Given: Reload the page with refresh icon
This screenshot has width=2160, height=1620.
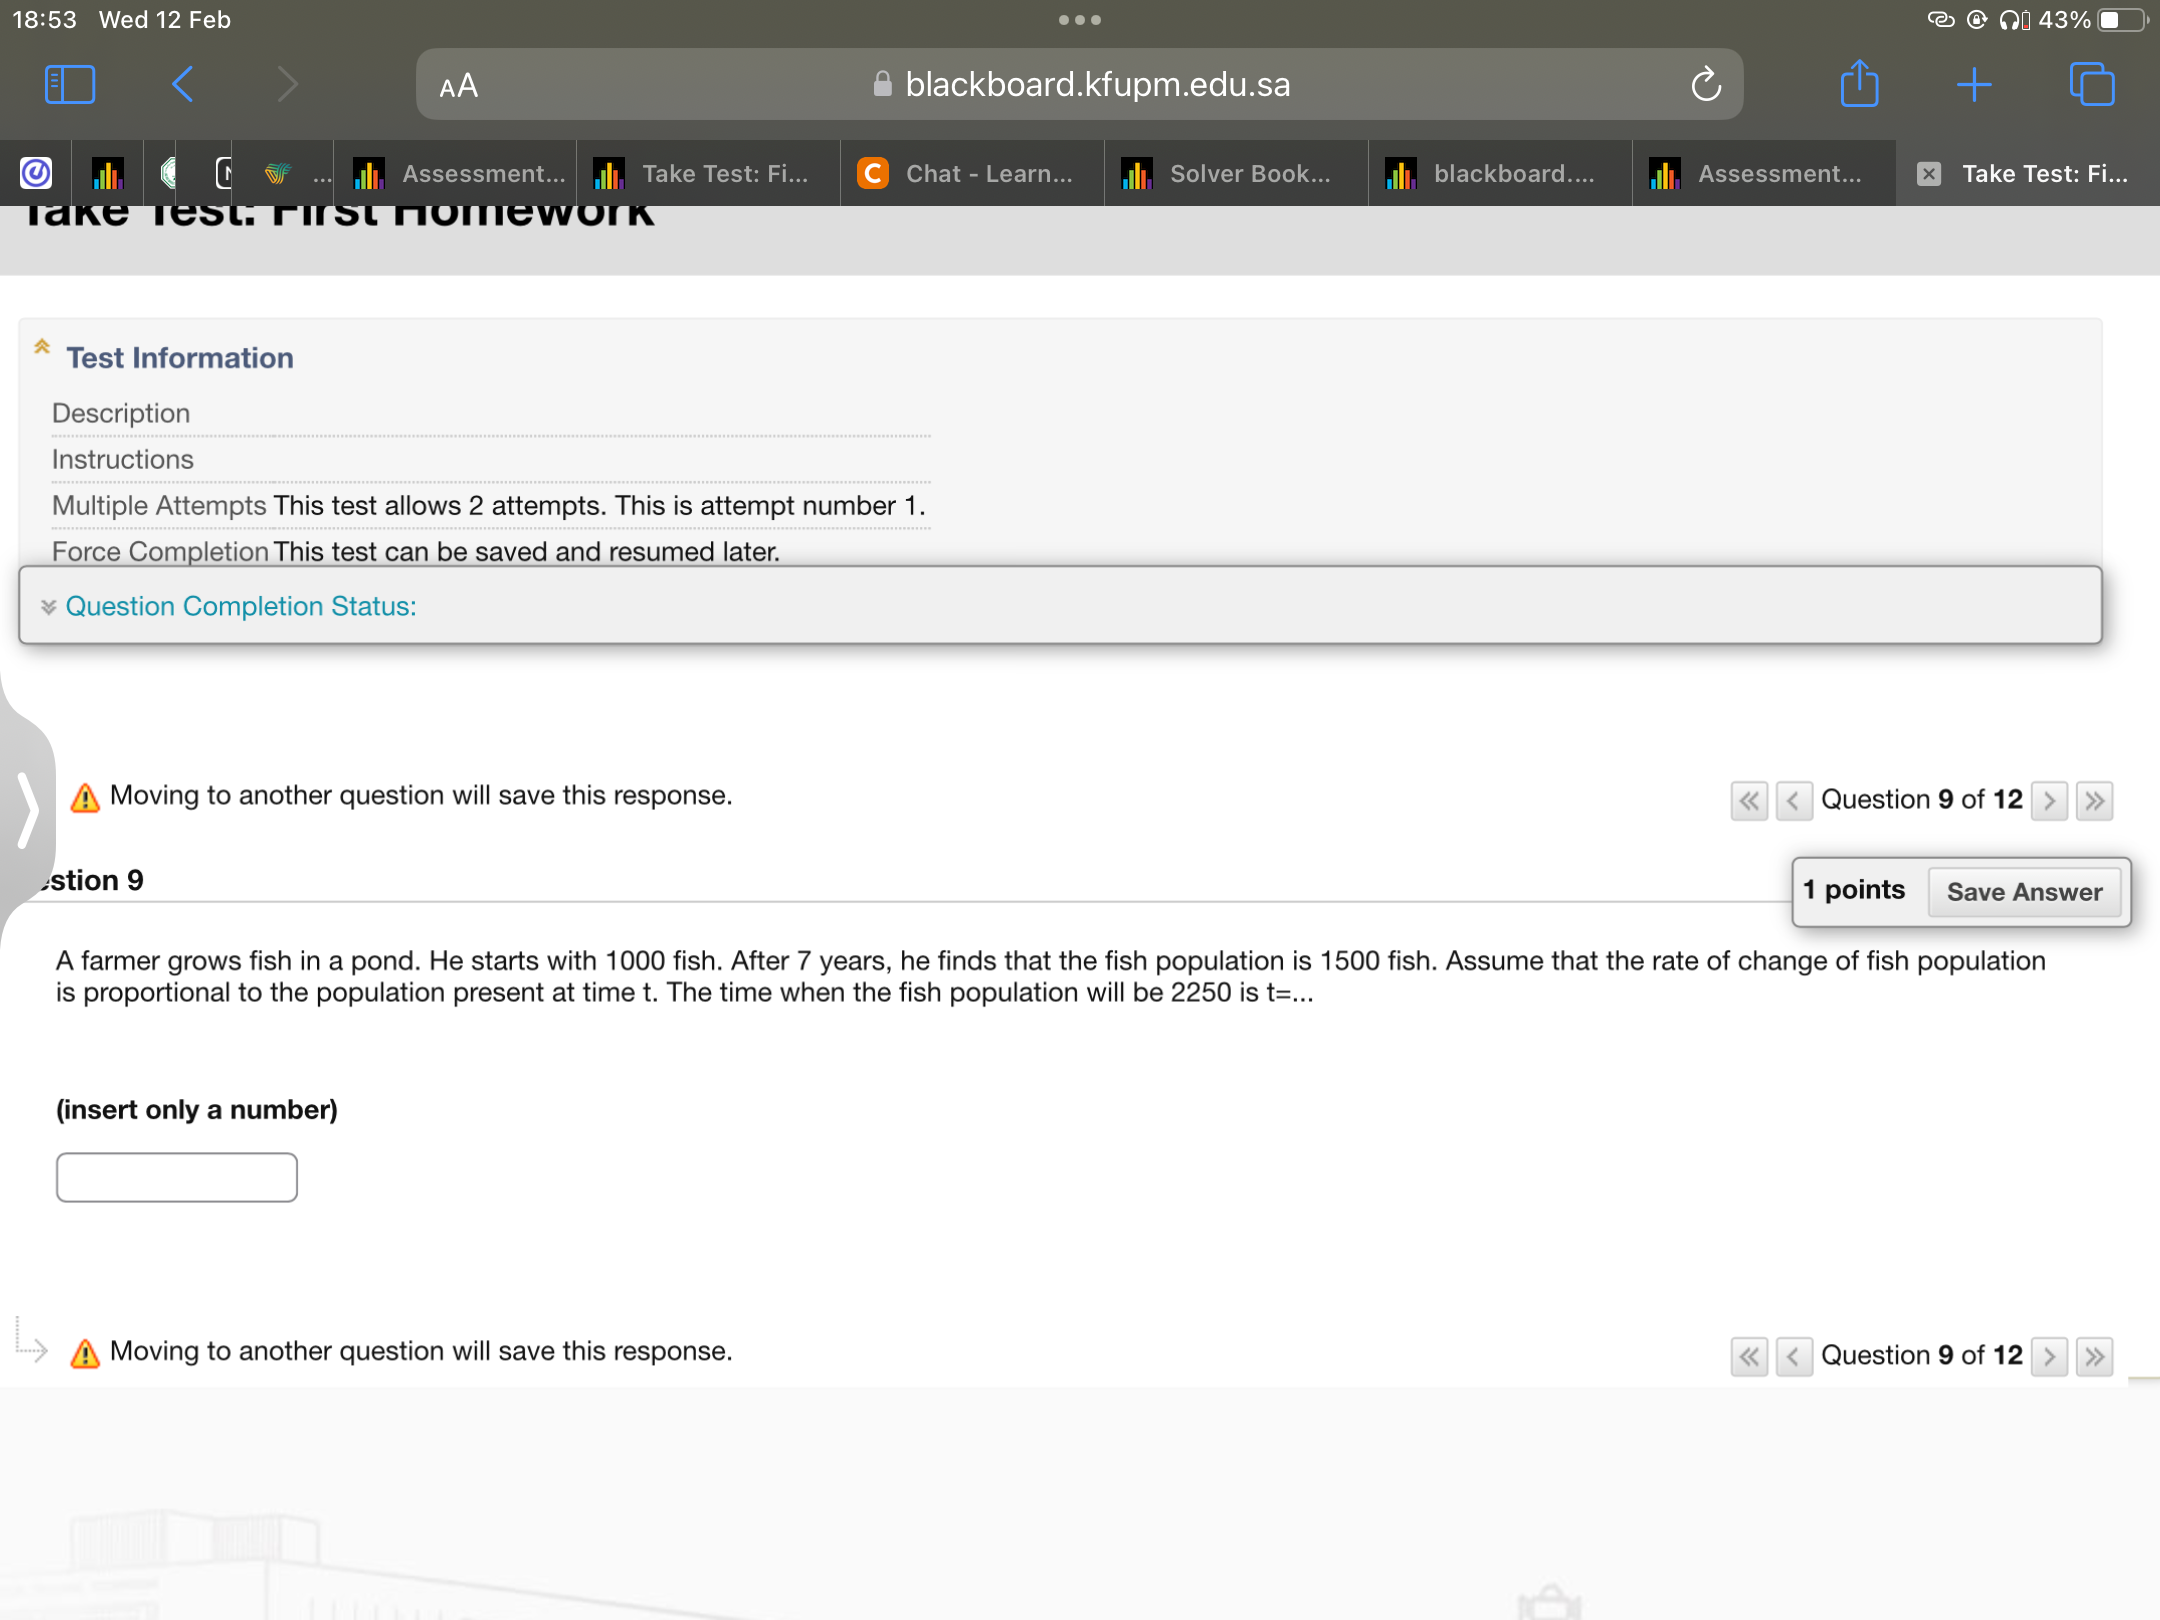Looking at the screenshot, I should pos(1706,85).
